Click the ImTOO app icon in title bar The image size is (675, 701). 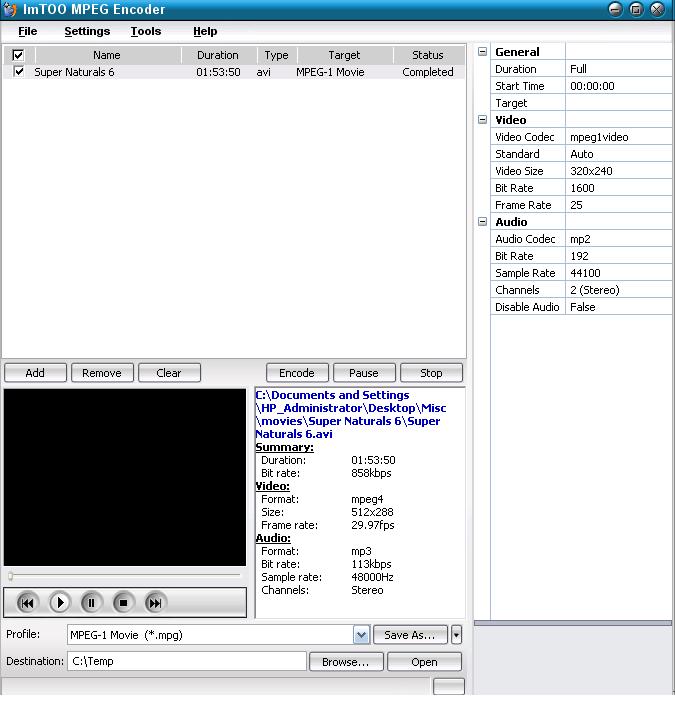coord(10,9)
